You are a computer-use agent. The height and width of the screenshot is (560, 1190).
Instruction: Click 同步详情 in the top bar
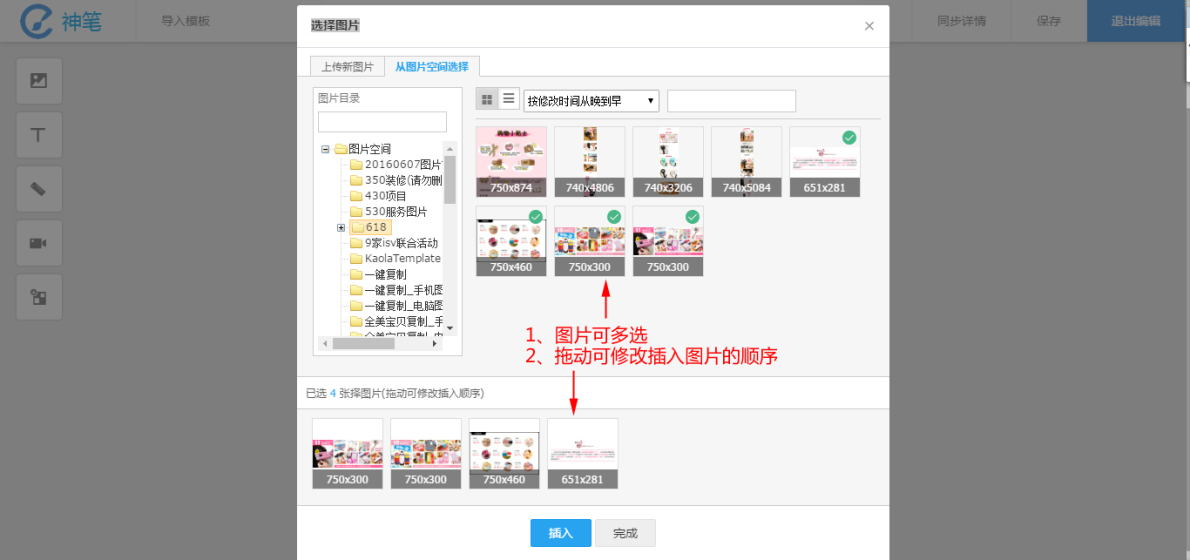coord(962,20)
